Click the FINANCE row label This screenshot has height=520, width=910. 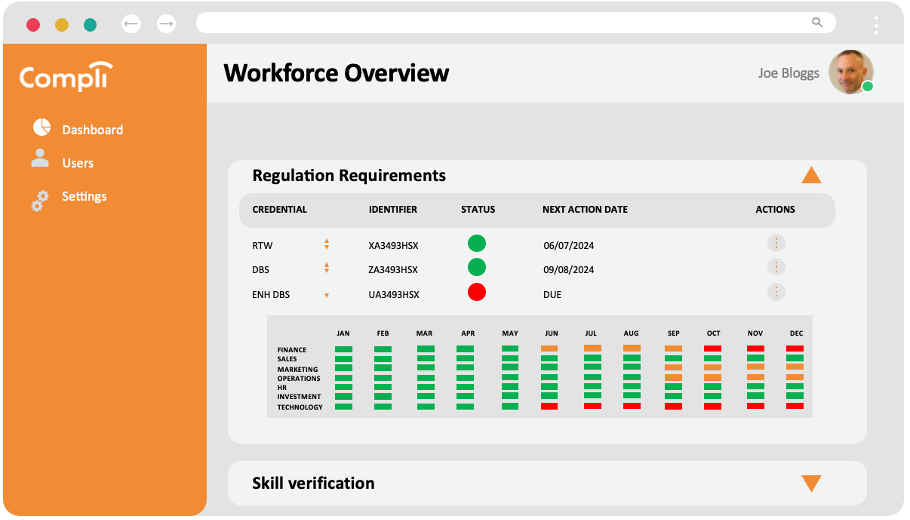pos(292,350)
